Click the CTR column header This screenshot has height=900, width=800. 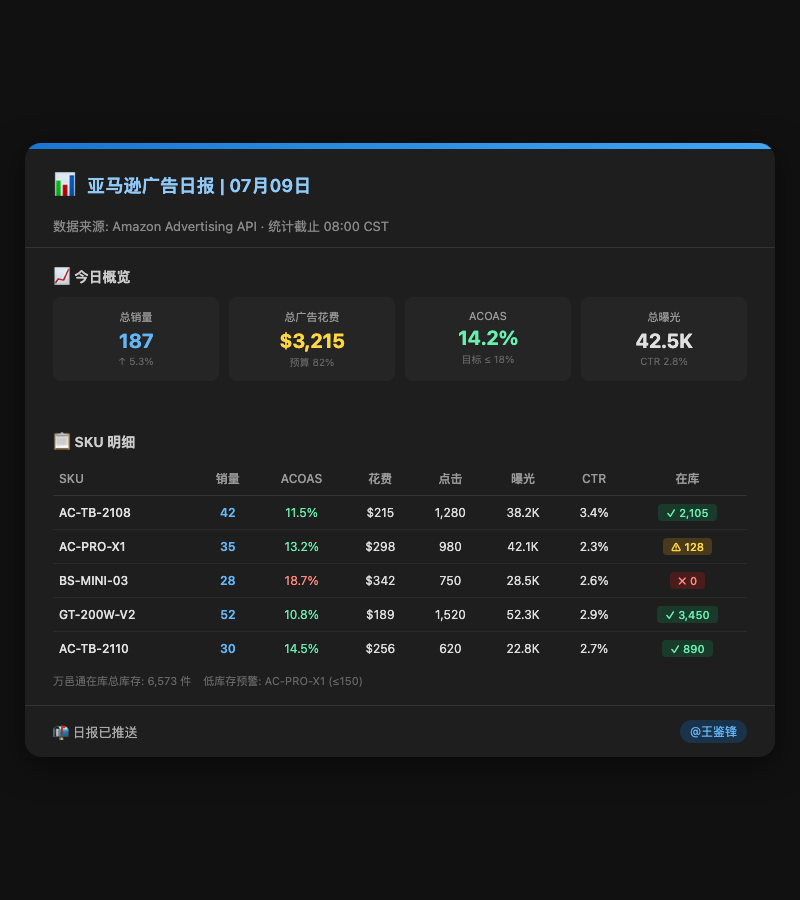pyautogui.click(x=594, y=479)
